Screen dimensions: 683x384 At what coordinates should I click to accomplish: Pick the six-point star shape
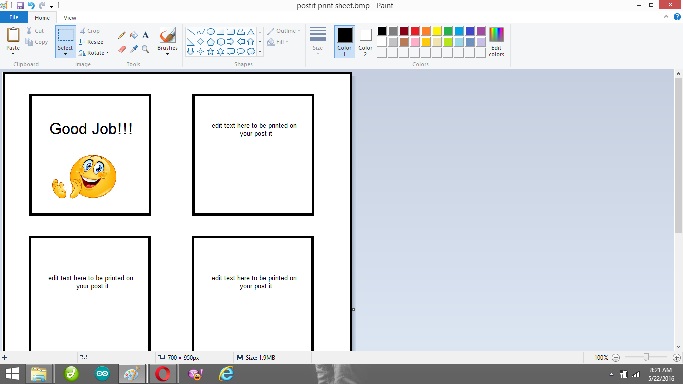(x=221, y=51)
